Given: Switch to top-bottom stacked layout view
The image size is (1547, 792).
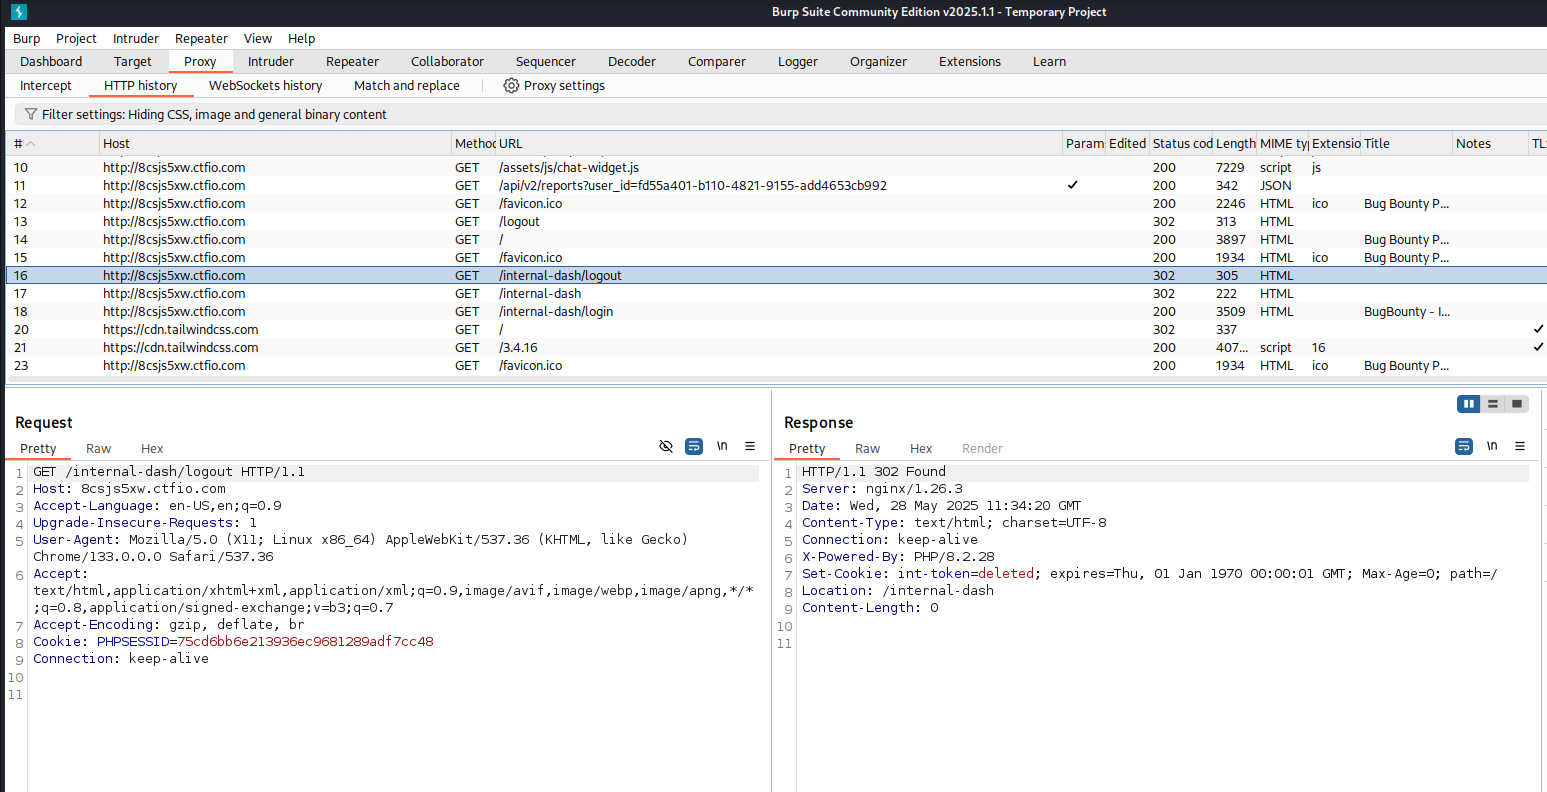Looking at the screenshot, I should [1493, 404].
